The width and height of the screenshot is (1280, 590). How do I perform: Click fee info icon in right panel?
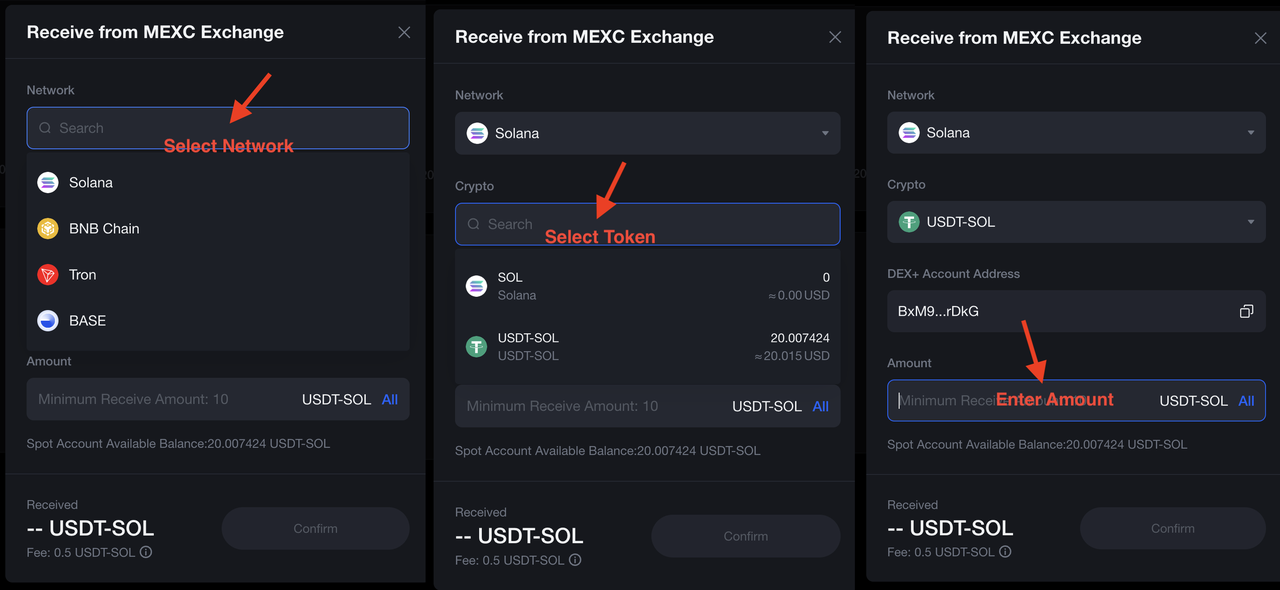click(x=1005, y=552)
